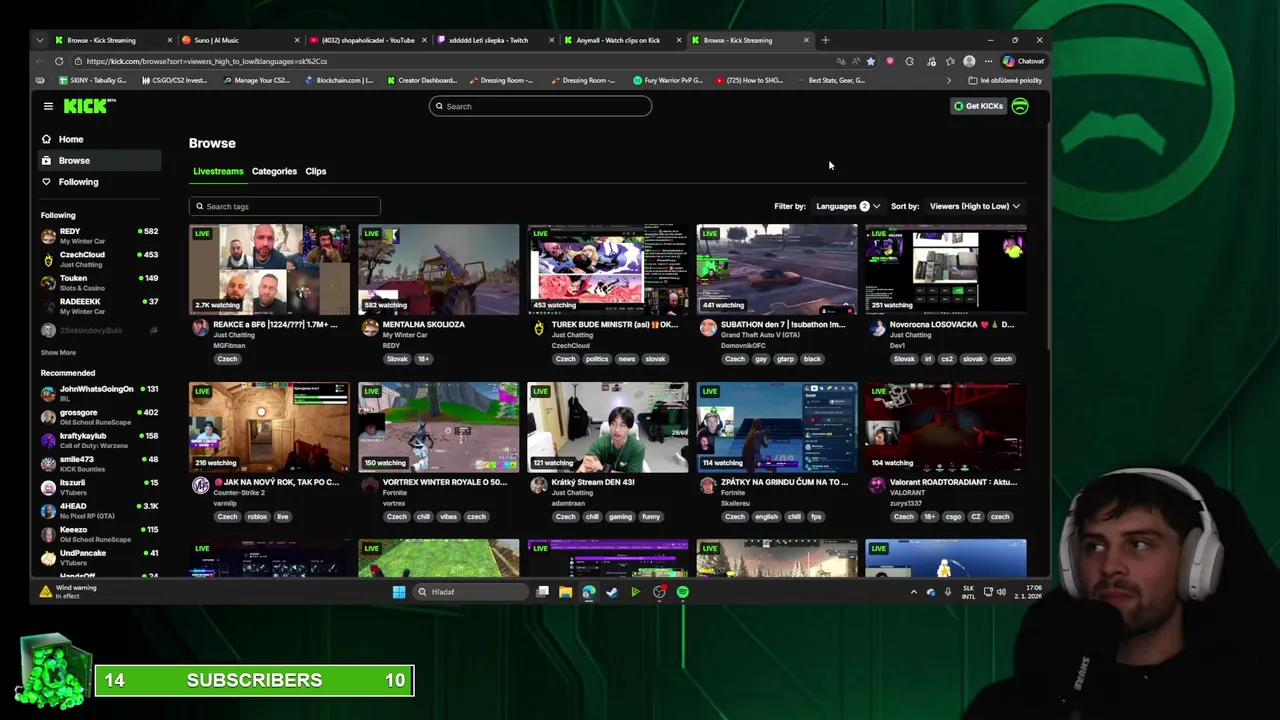The width and height of the screenshot is (1280, 720).
Task: Click varmilp avatar under JAK NA NOVÝ ROK
Action: [200, 485]
